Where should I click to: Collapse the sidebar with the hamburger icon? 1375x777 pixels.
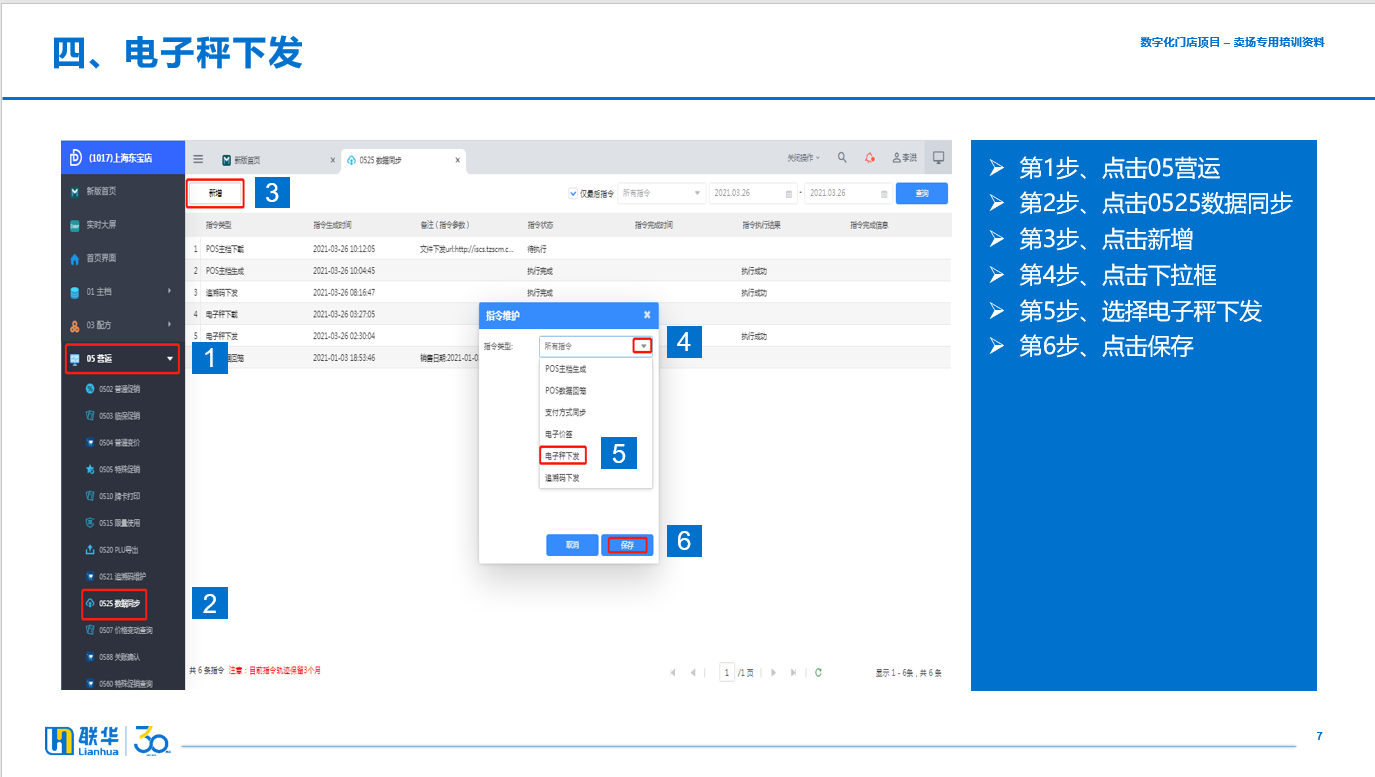[x=198, y=159]
